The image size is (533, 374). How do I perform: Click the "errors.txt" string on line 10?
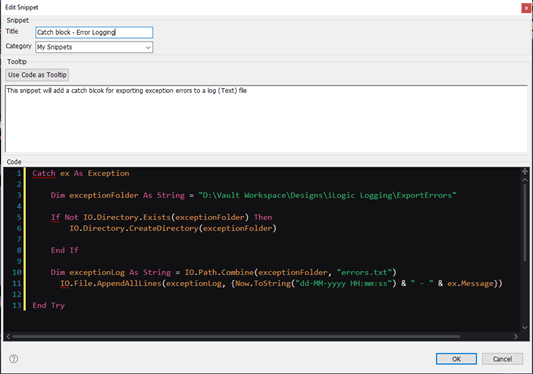coord(364,272)
